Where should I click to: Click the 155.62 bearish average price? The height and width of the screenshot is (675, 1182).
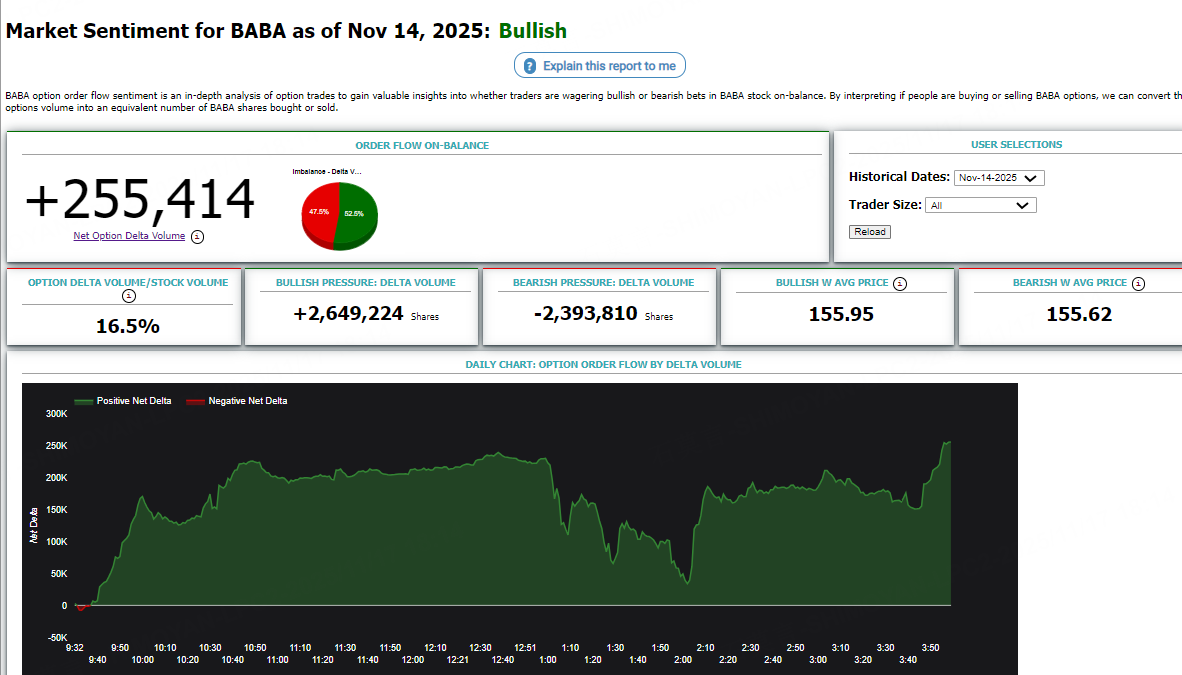[x=1079, y=314]
